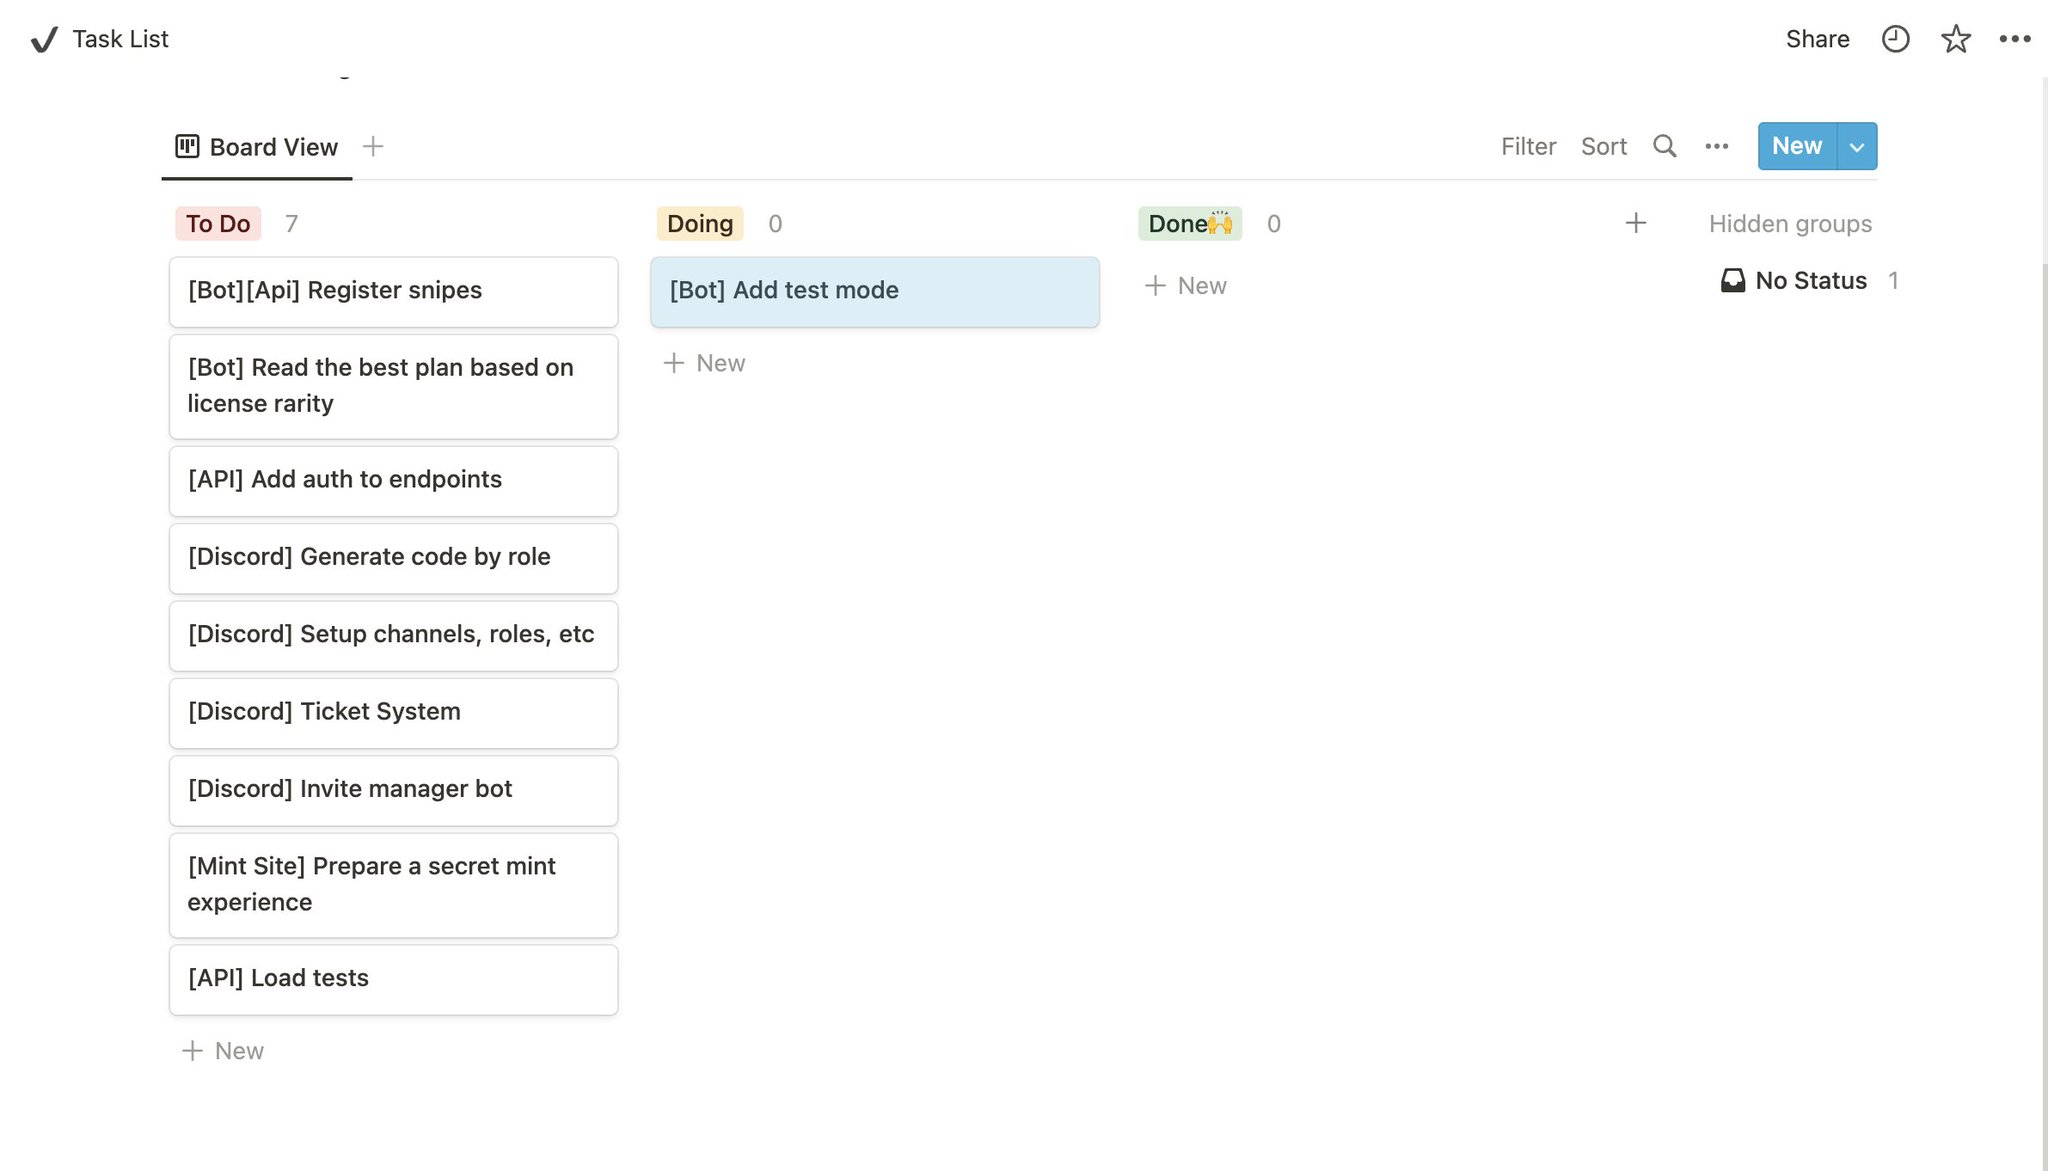The image size is (2048, 1171).
Task: Add new card under Done column
Action: 1186,285
